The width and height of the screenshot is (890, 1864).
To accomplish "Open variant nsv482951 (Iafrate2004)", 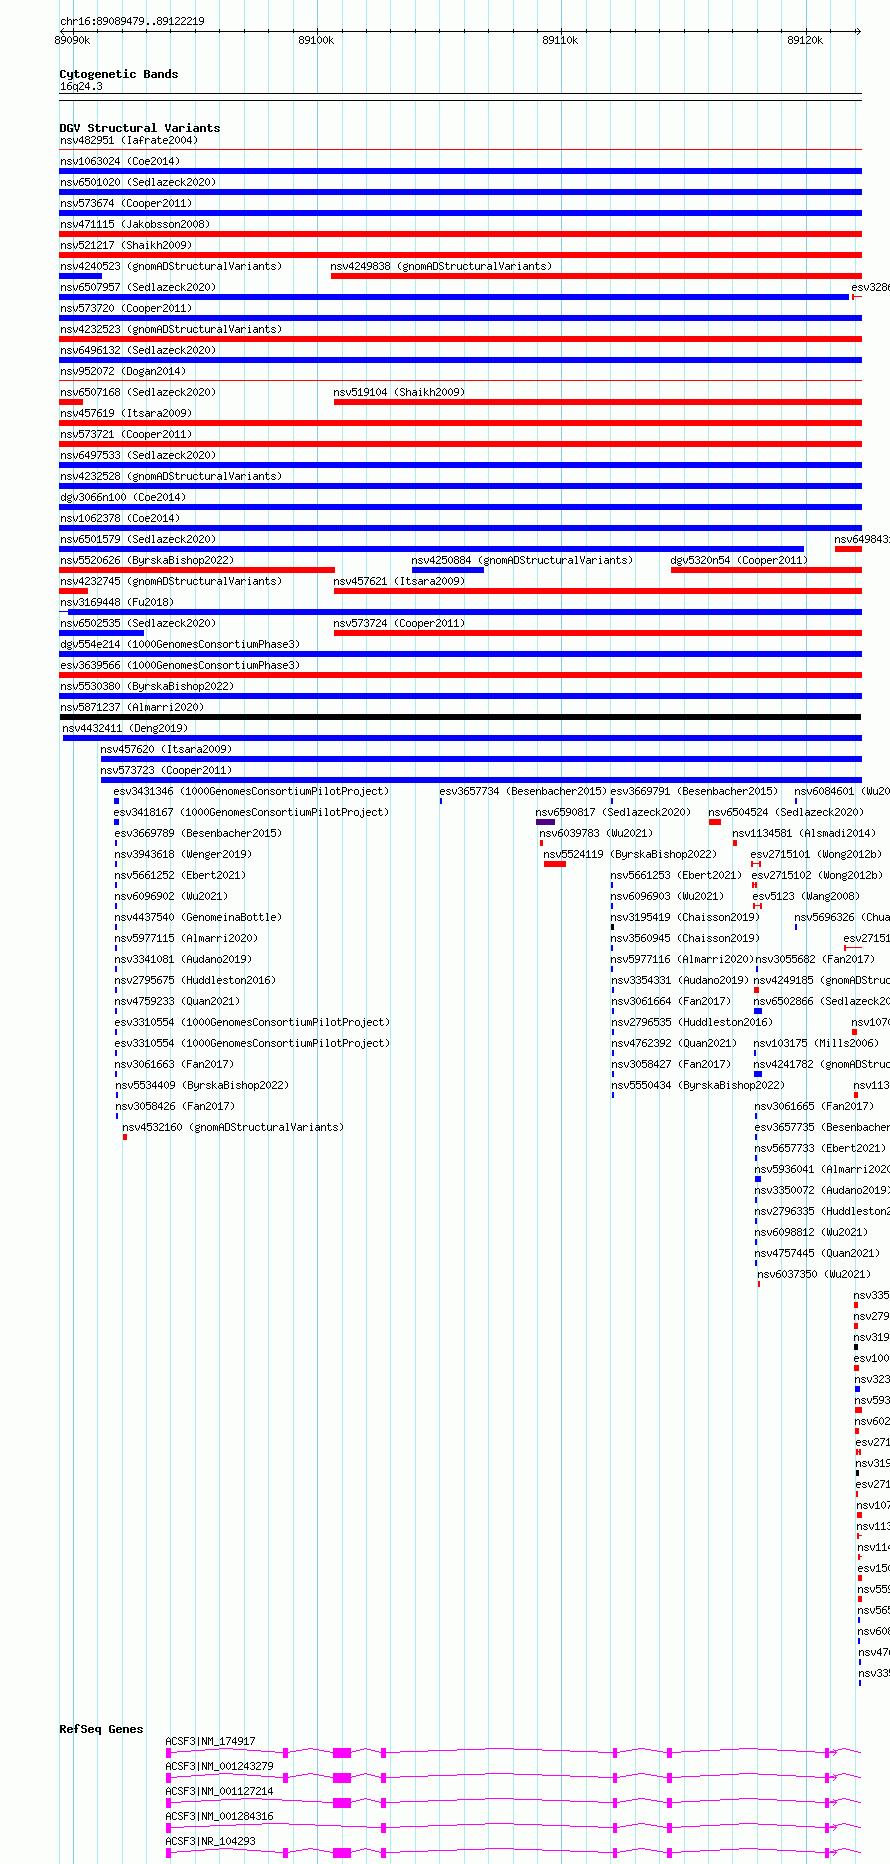I will point(129,140).
